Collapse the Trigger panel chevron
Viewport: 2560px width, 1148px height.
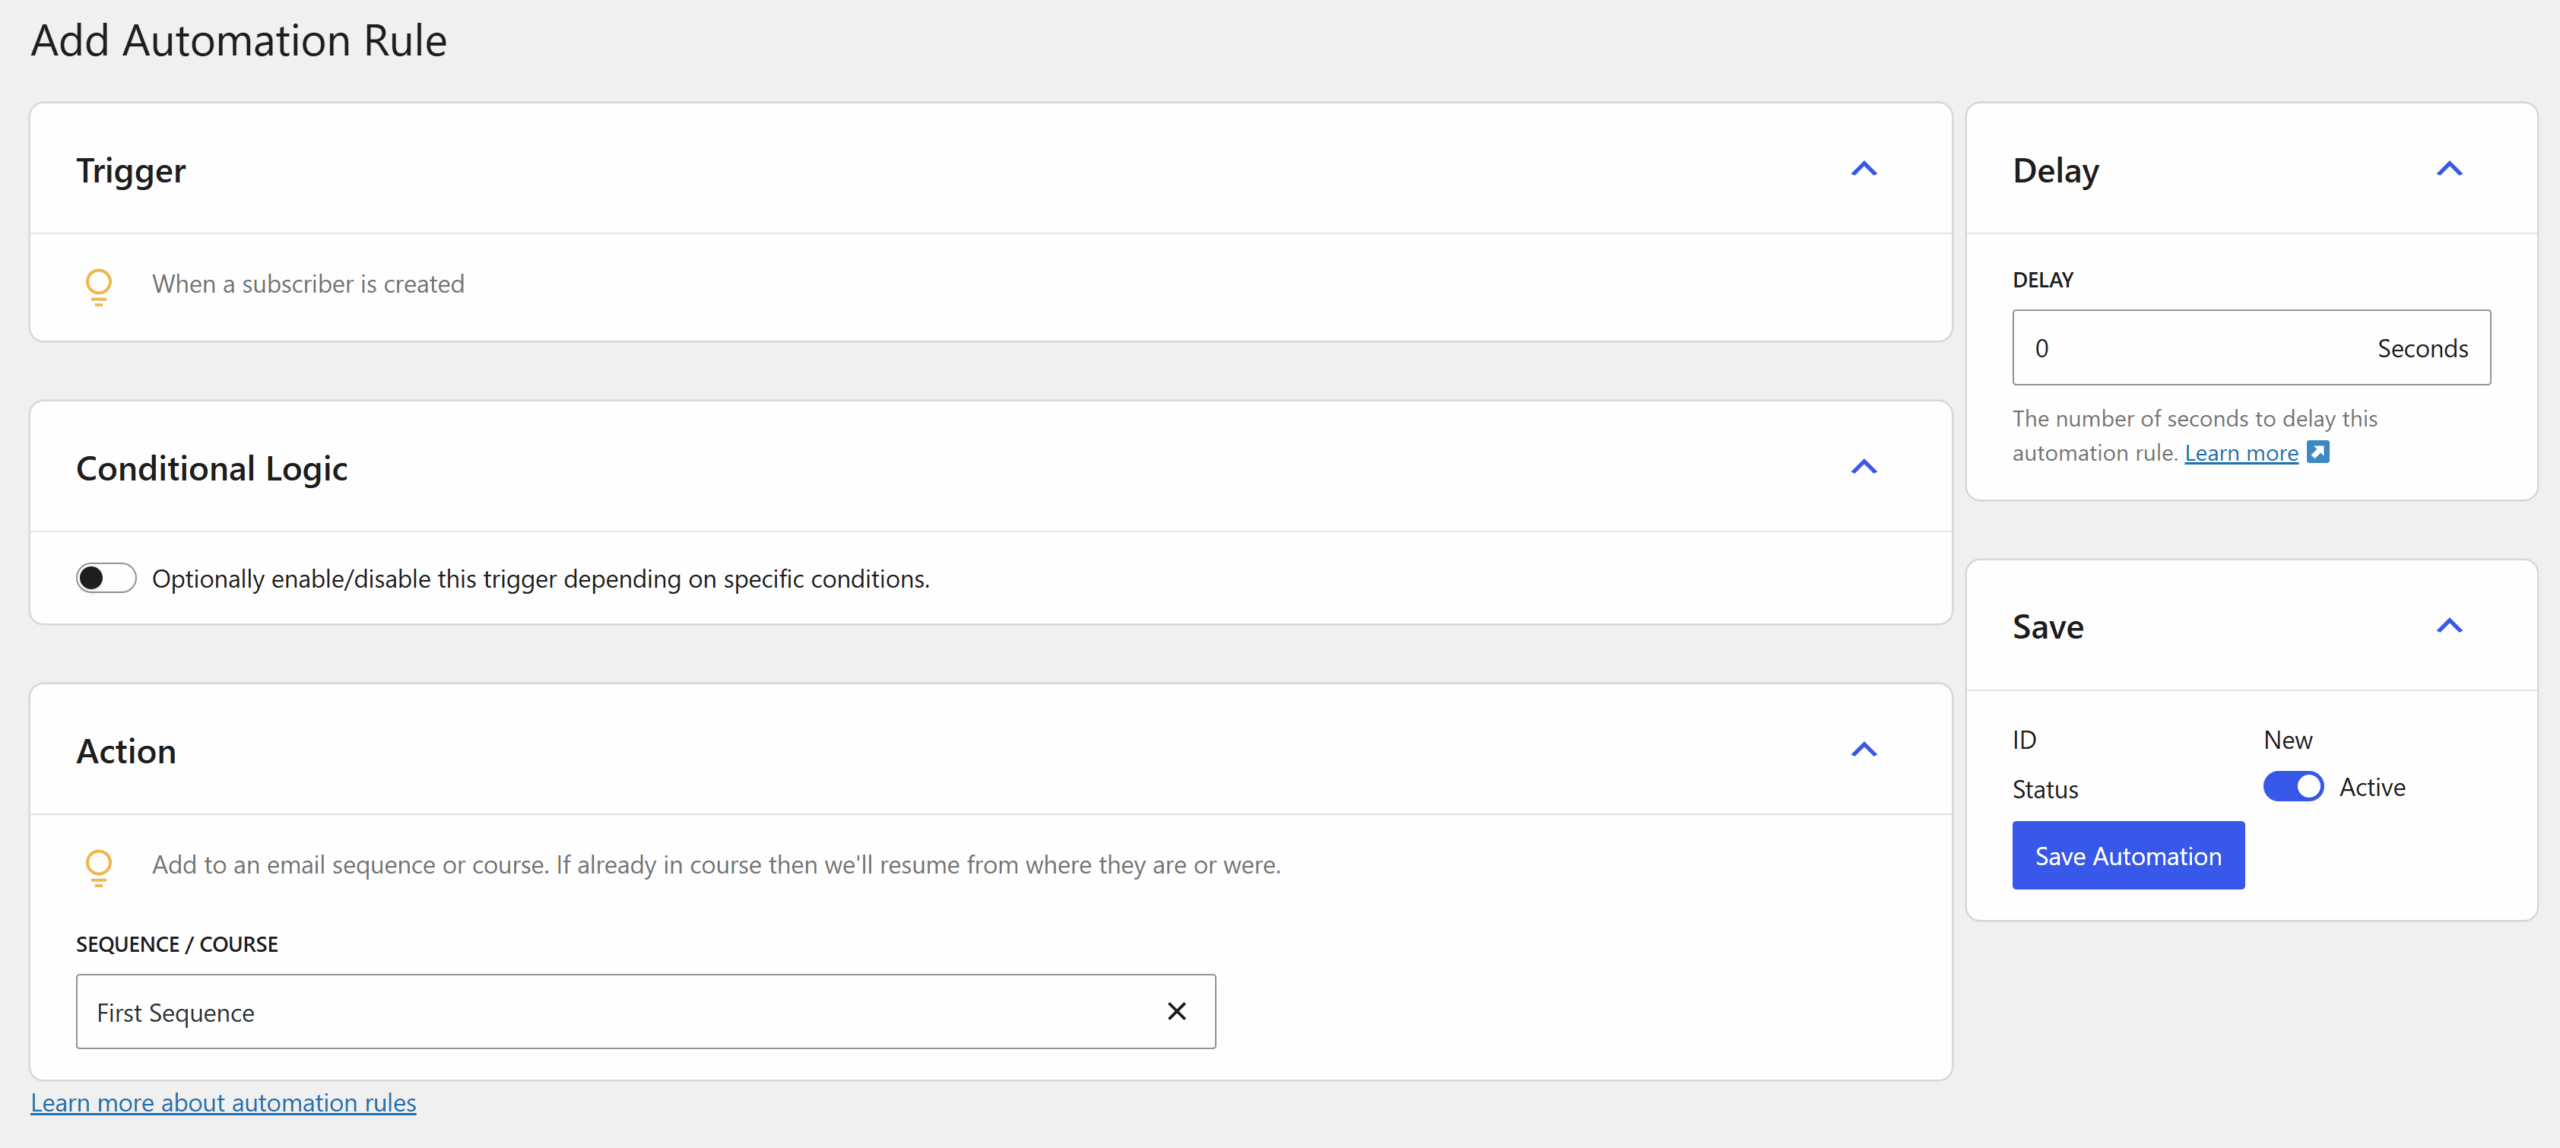pyautogui.click(x=1864, y=170)
